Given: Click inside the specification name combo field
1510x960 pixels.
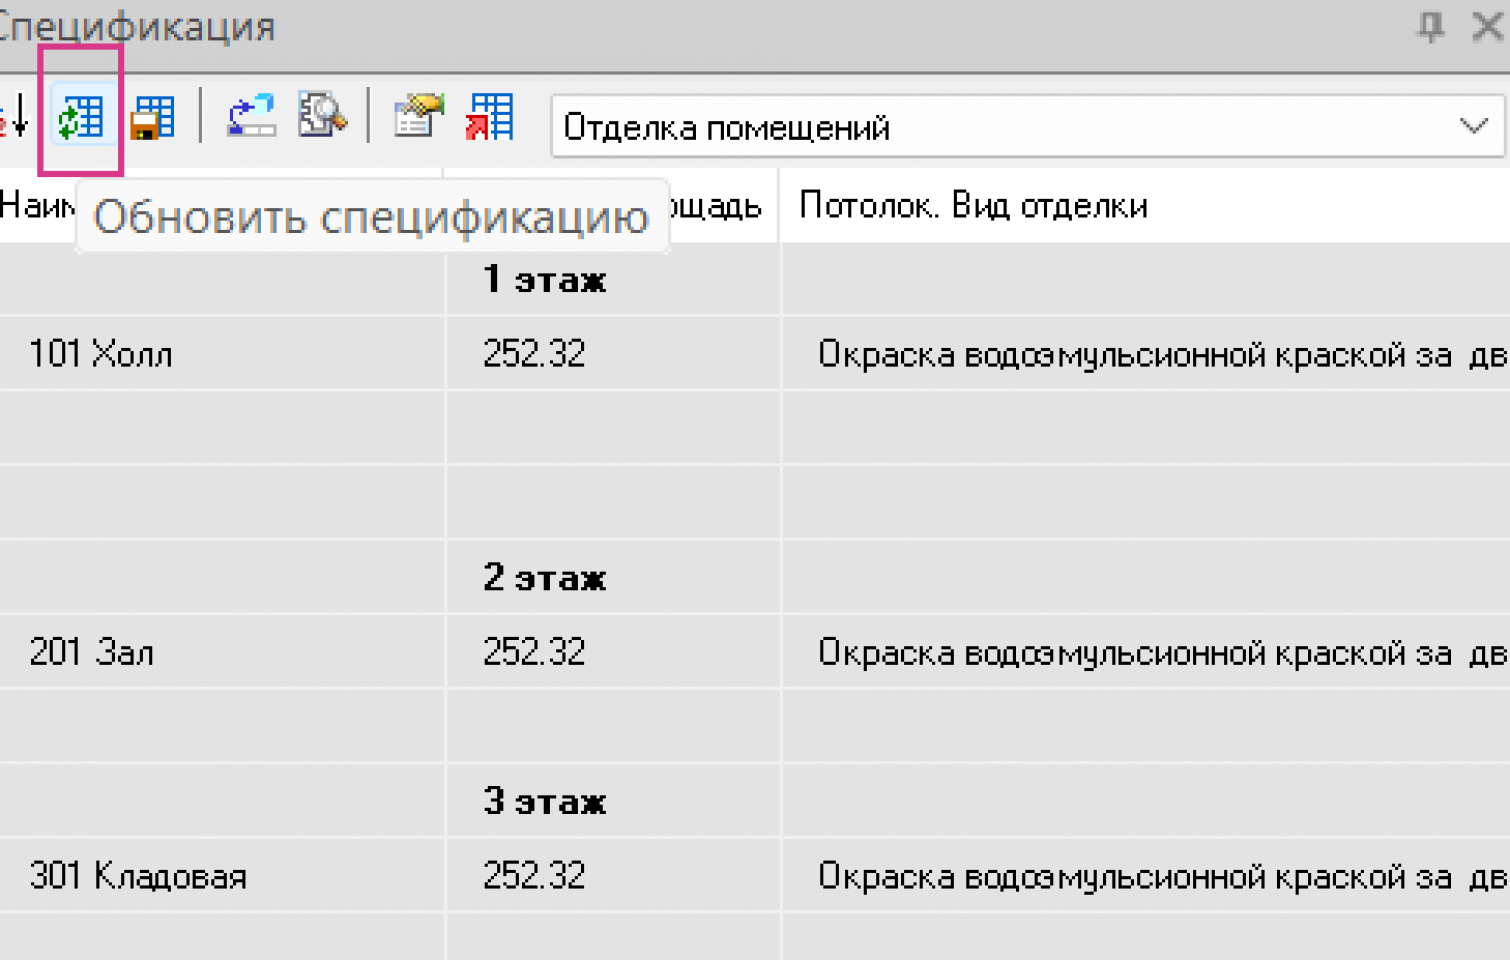Looking at the screenshot, I should point(900,126).
